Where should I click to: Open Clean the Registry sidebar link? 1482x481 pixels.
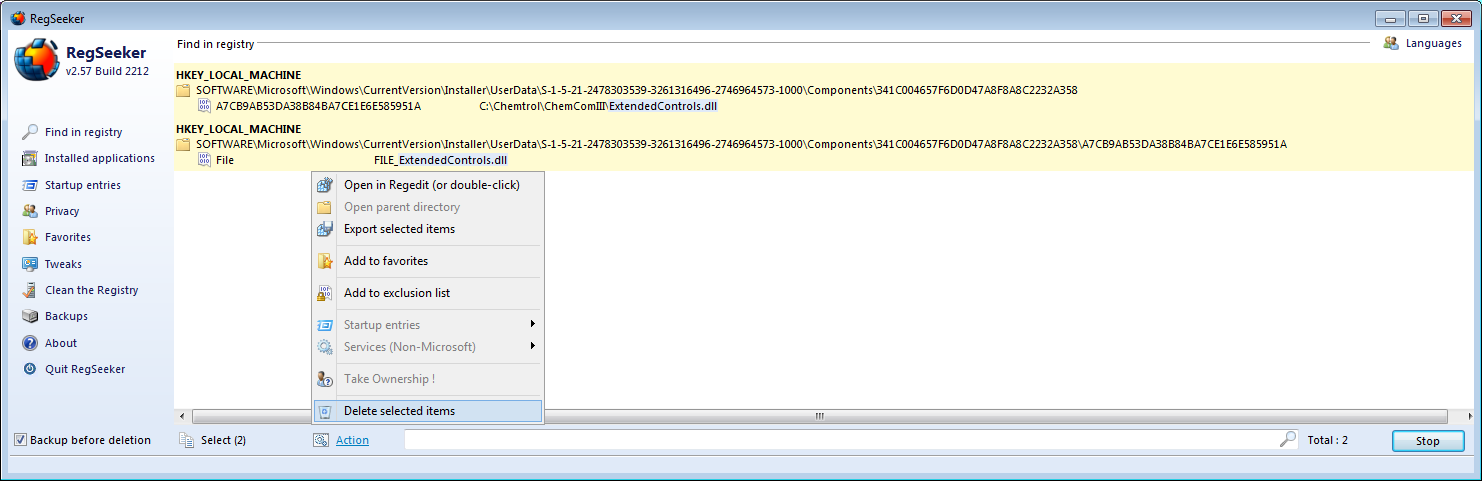click(92, 290)
